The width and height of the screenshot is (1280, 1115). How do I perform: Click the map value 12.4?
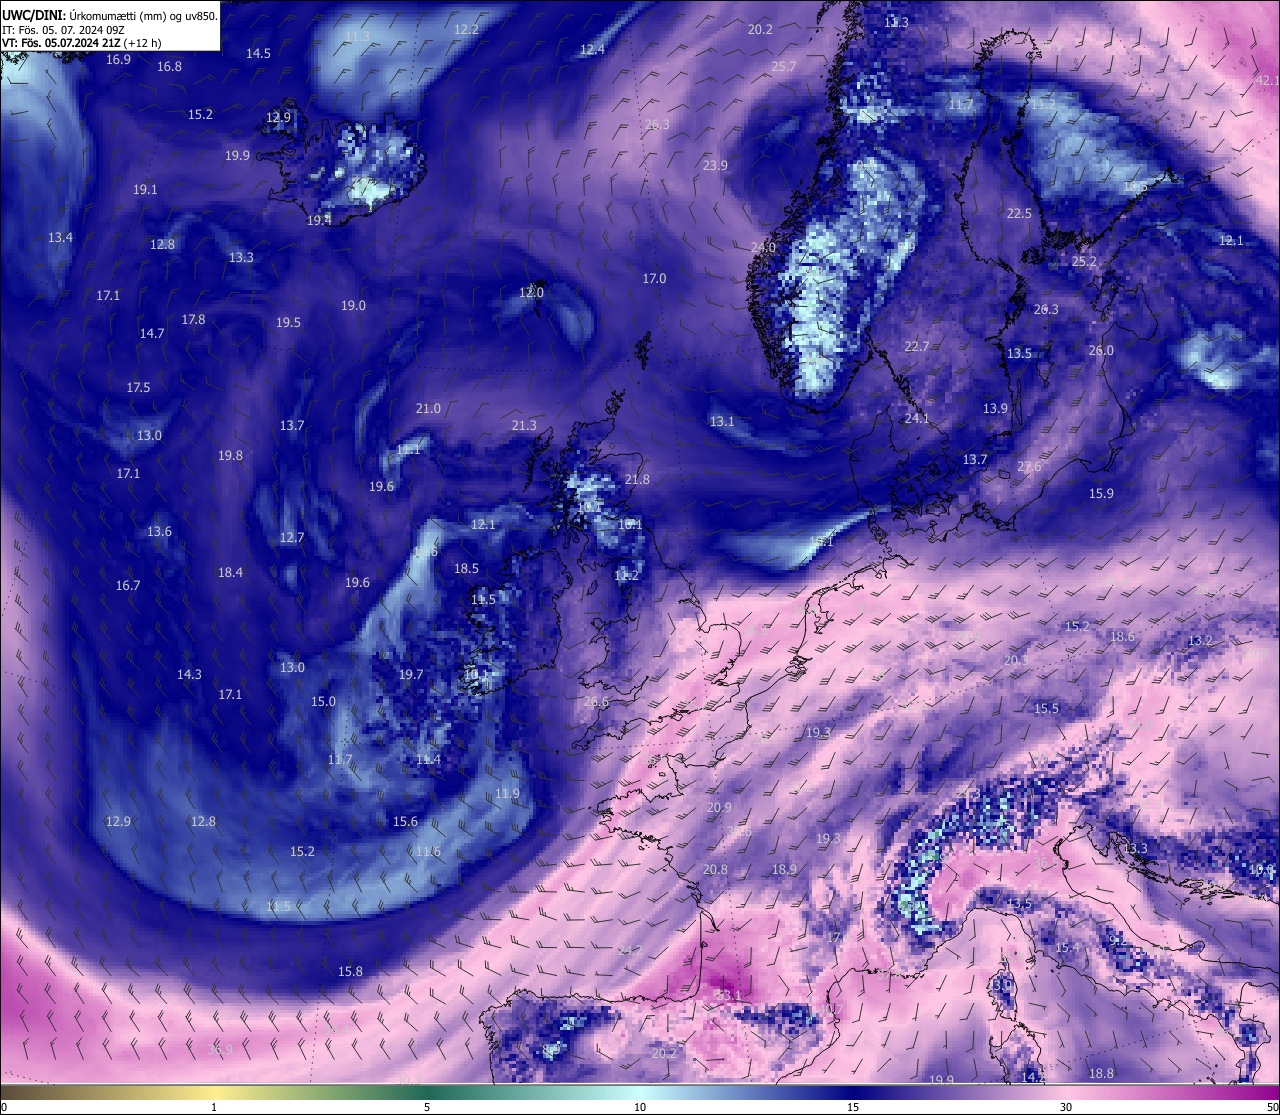tap(592, 50)
